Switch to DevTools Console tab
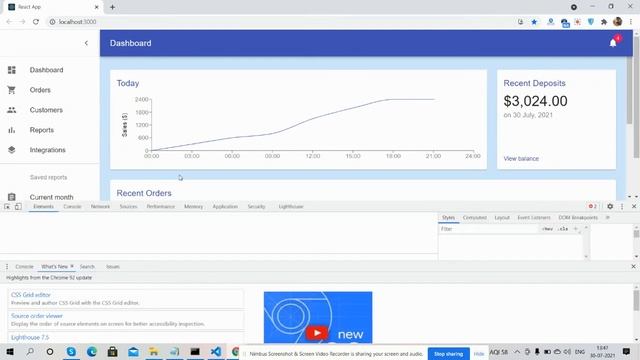The width and height of the screenshot is (640, 360). pyautogui.click(x=72, y=207)
